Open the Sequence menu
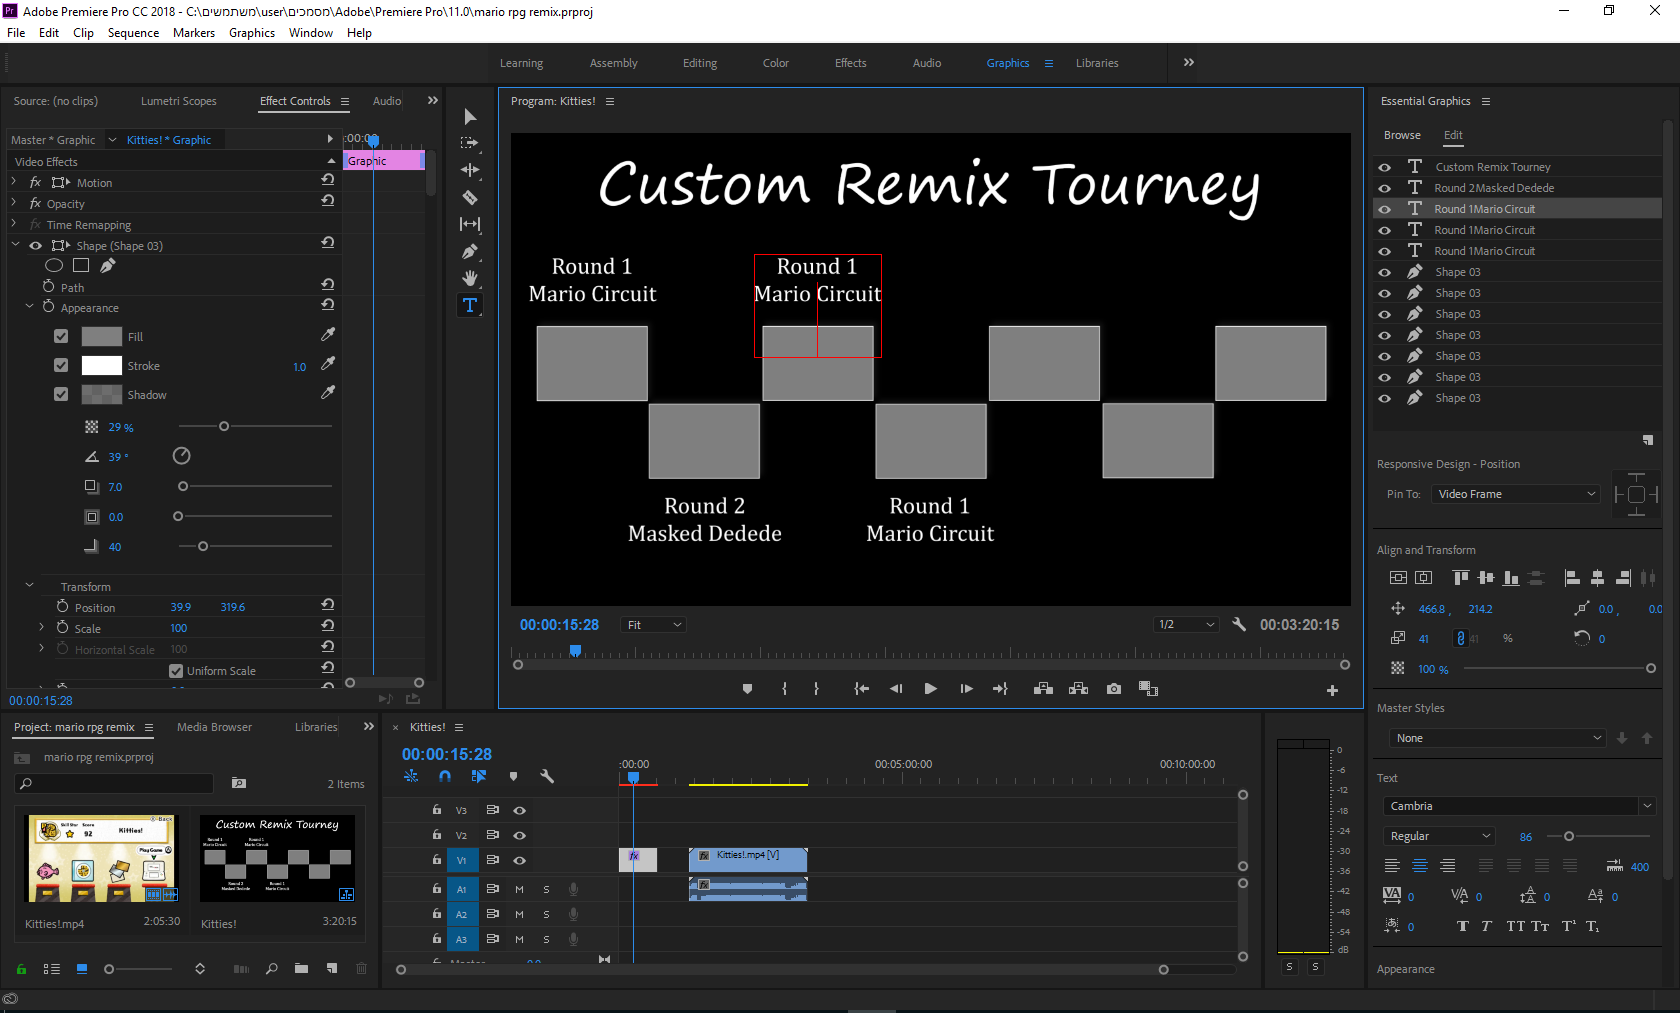Screen dimensions: 1680x1013 click(133, 33)
